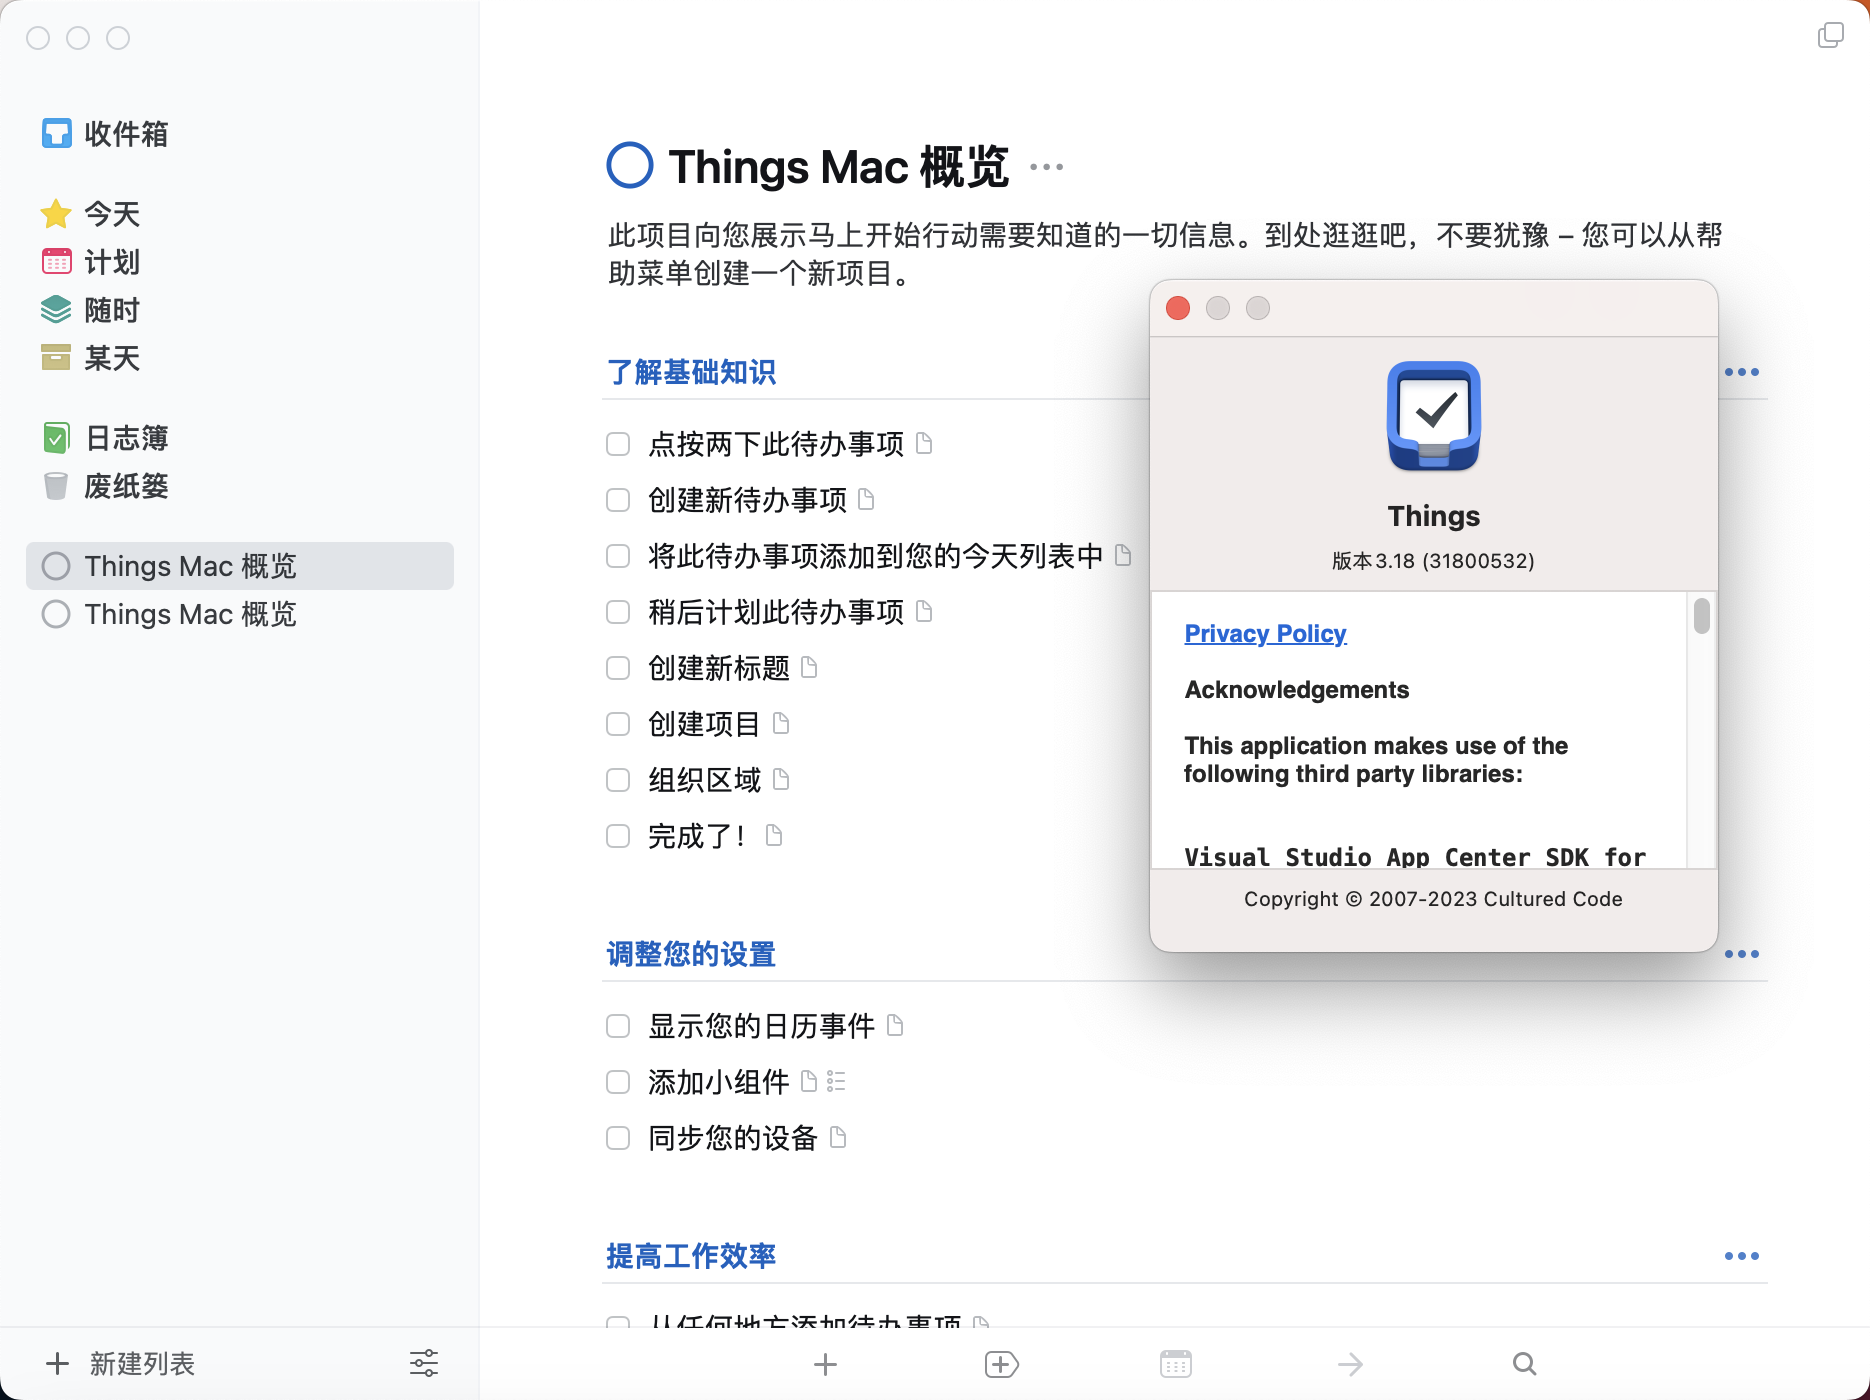Click the Acknowledgements heading in About window
Screen dimensions: 1870x1400
[1296, 690]
